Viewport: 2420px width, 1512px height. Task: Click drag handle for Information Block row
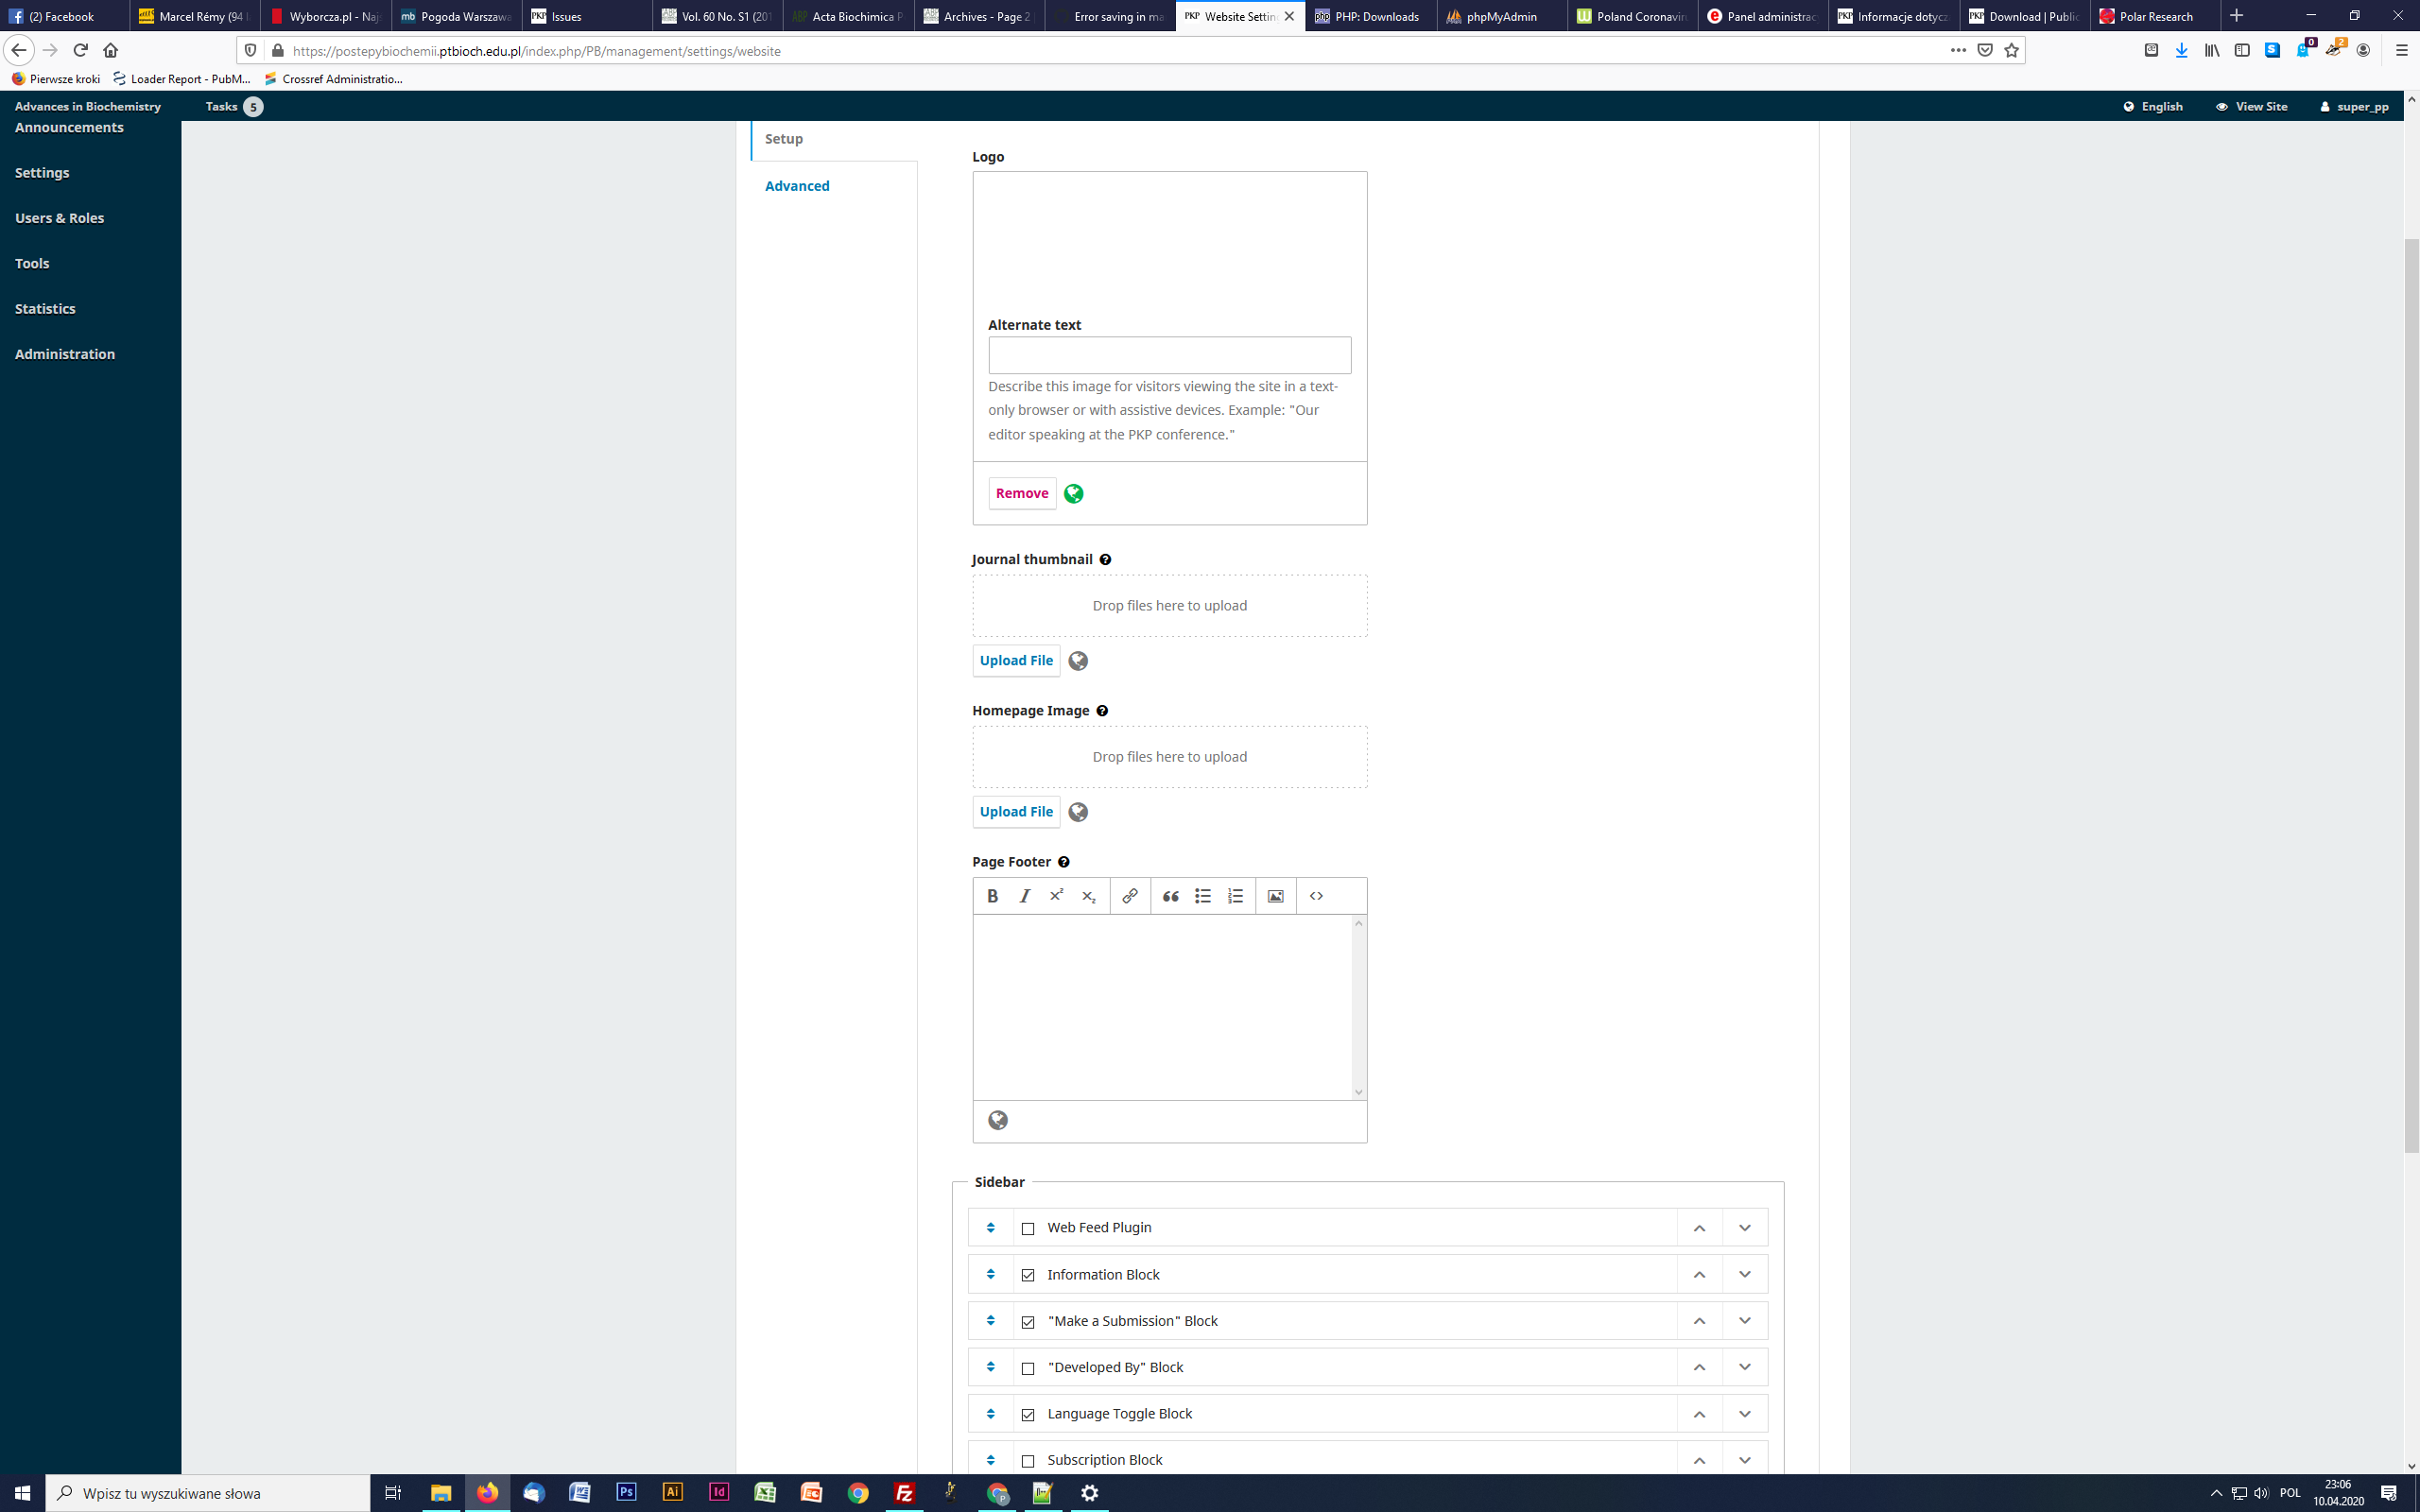(x=991, y=1274)
